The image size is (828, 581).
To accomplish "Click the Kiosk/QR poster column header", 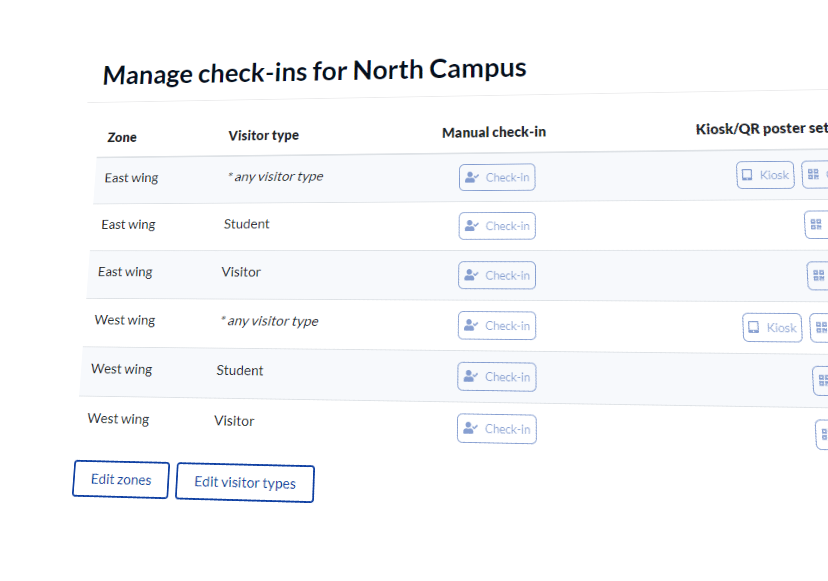I will (x=761, y=129).
